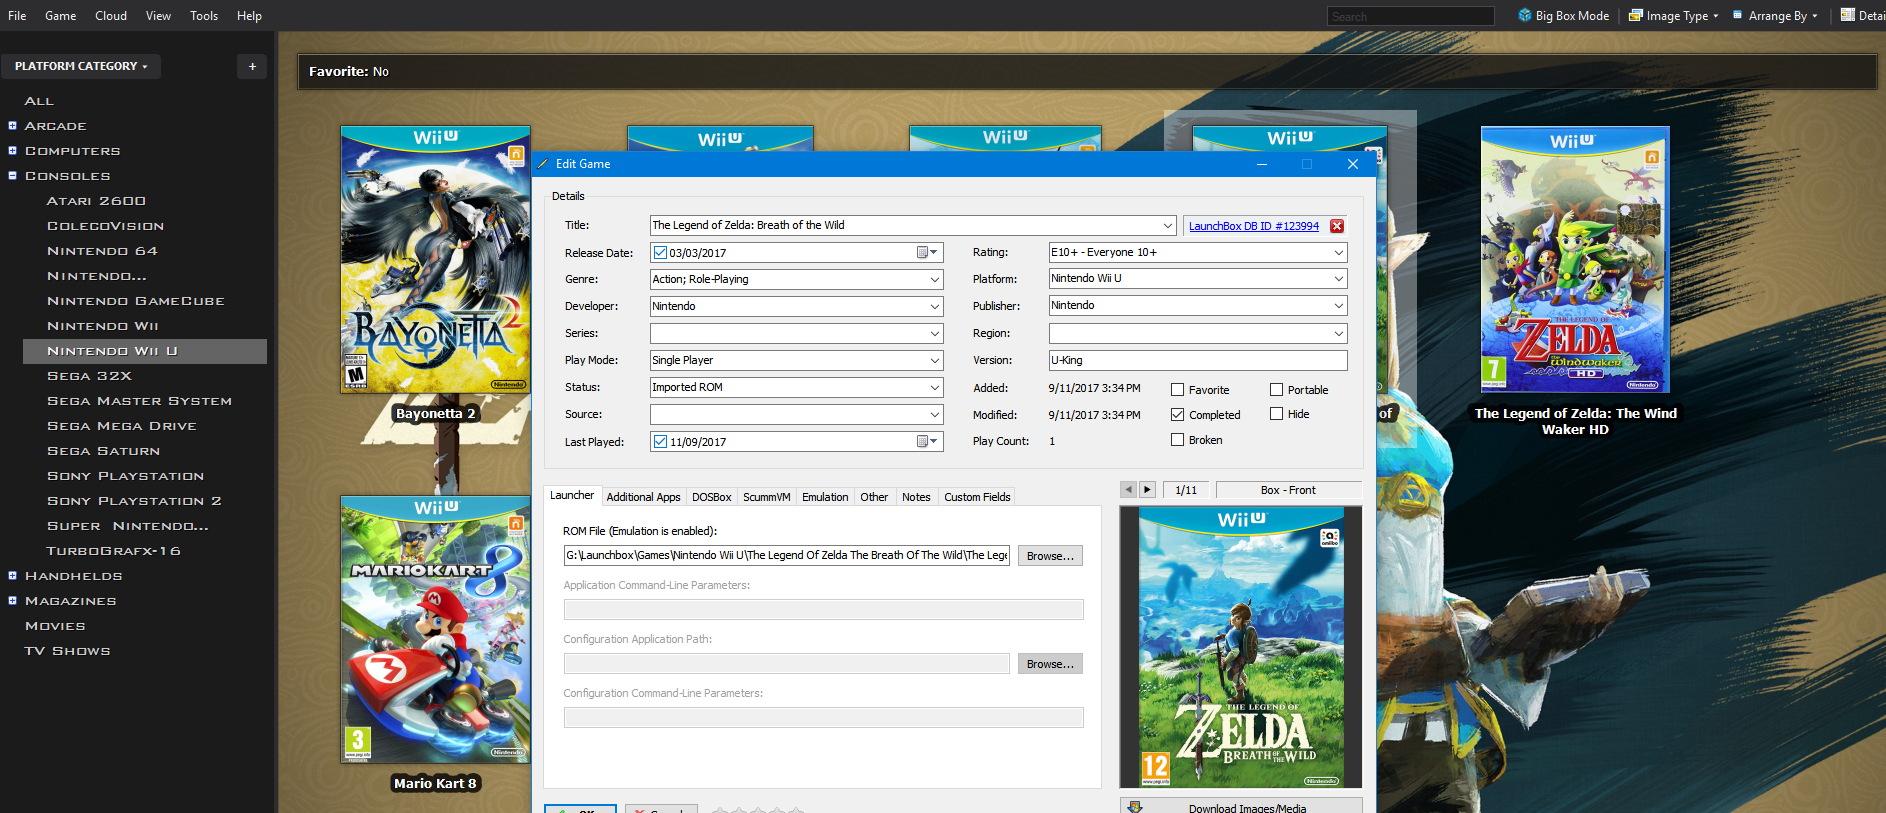1886x813 pixels.
Task: Open the LaunchBox DB ID #123994 link
Action: tap(1254, 226)
